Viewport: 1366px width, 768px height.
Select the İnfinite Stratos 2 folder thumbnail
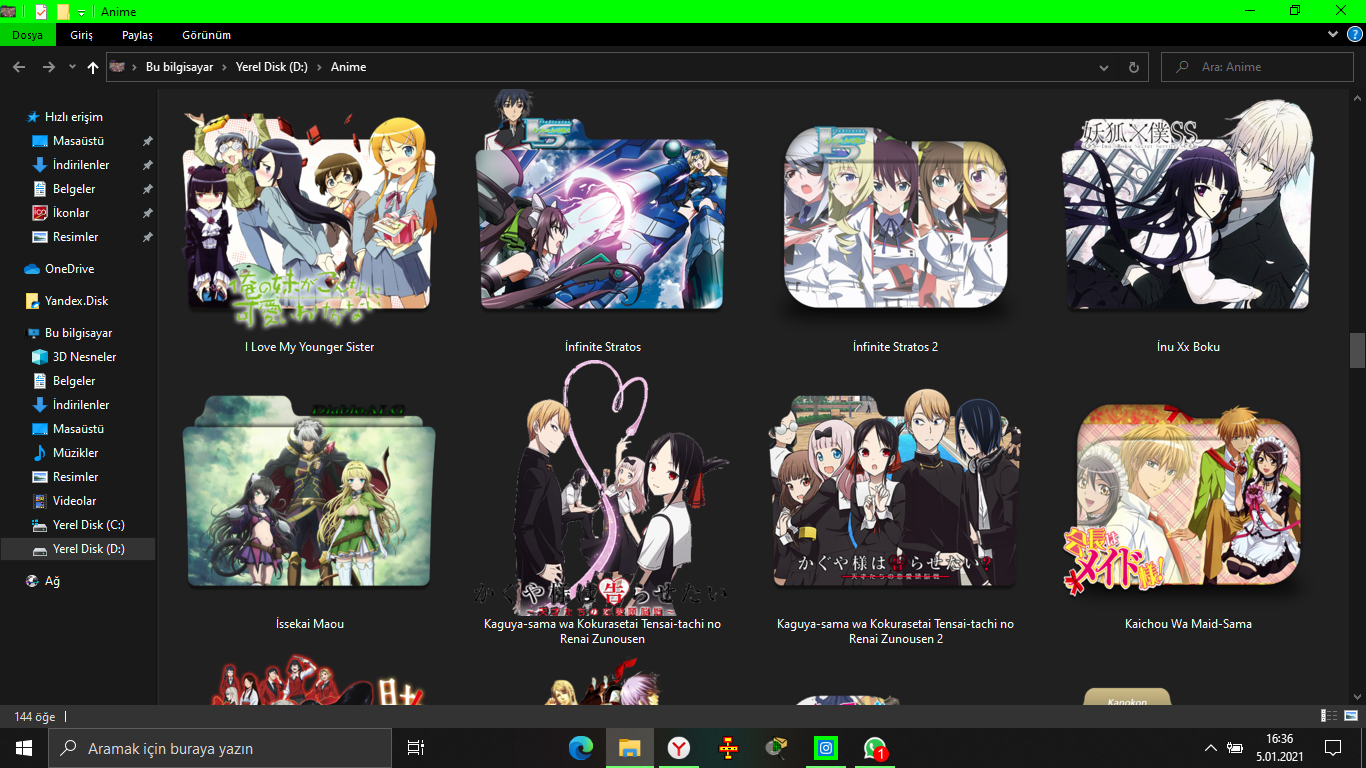895,218
